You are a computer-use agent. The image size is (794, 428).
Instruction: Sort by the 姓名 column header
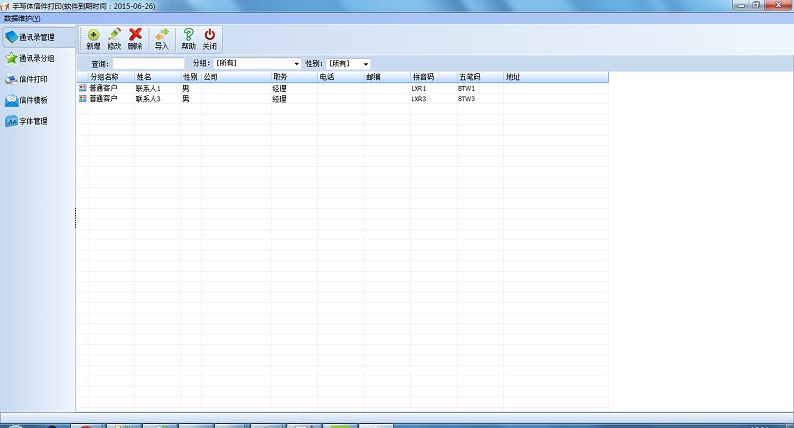156,76
